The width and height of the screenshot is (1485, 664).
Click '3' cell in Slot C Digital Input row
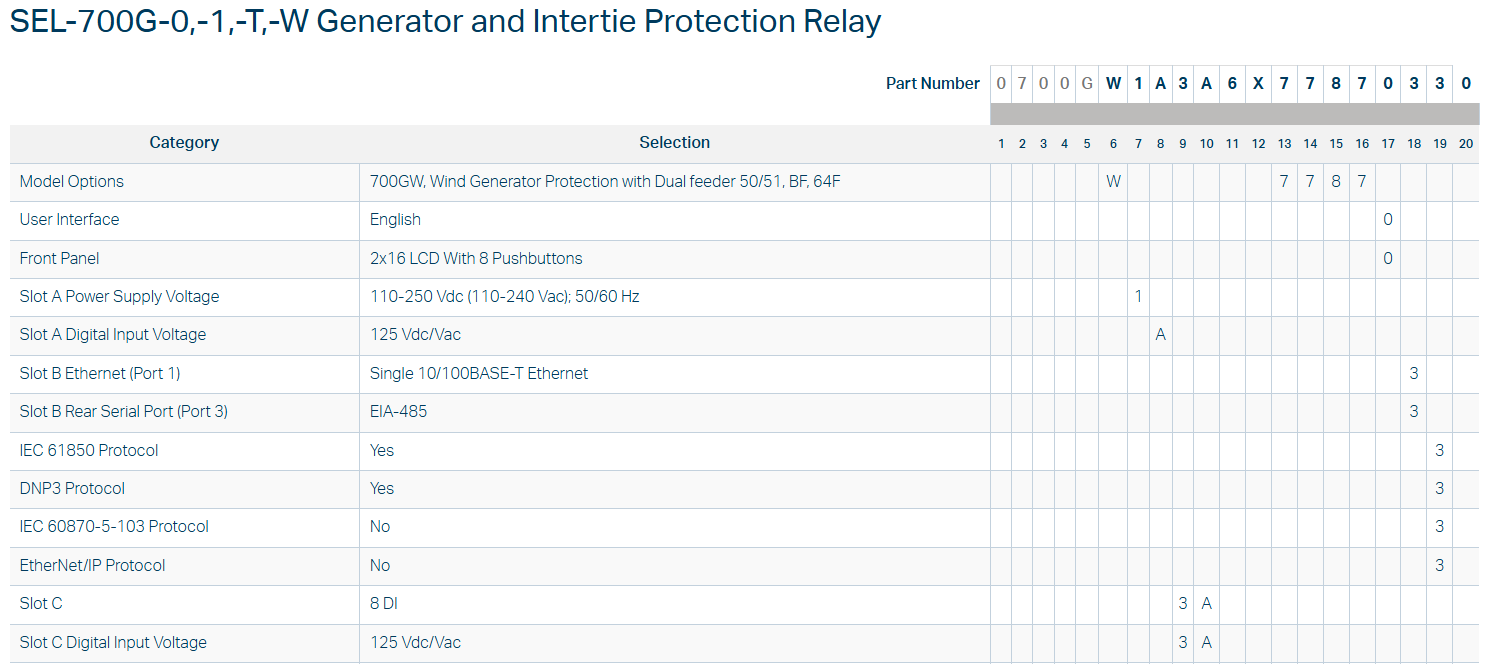click(1183, 643)
